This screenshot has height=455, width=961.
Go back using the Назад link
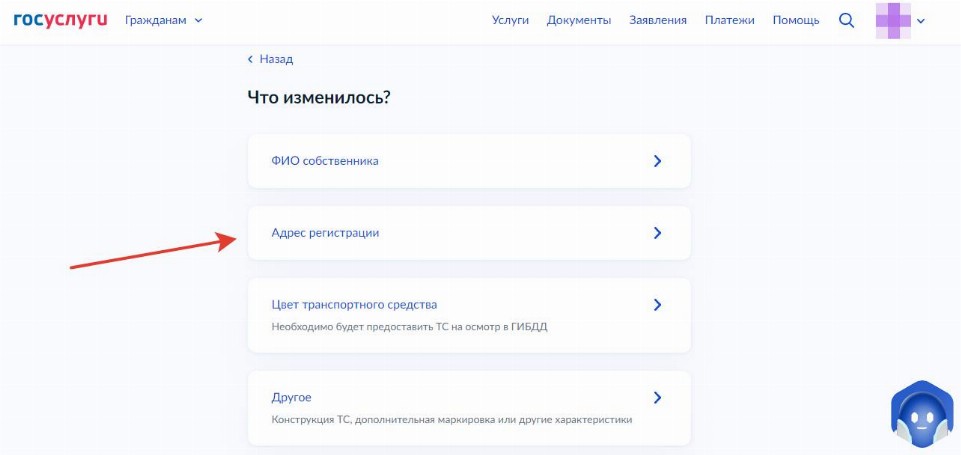click(270, 59)
